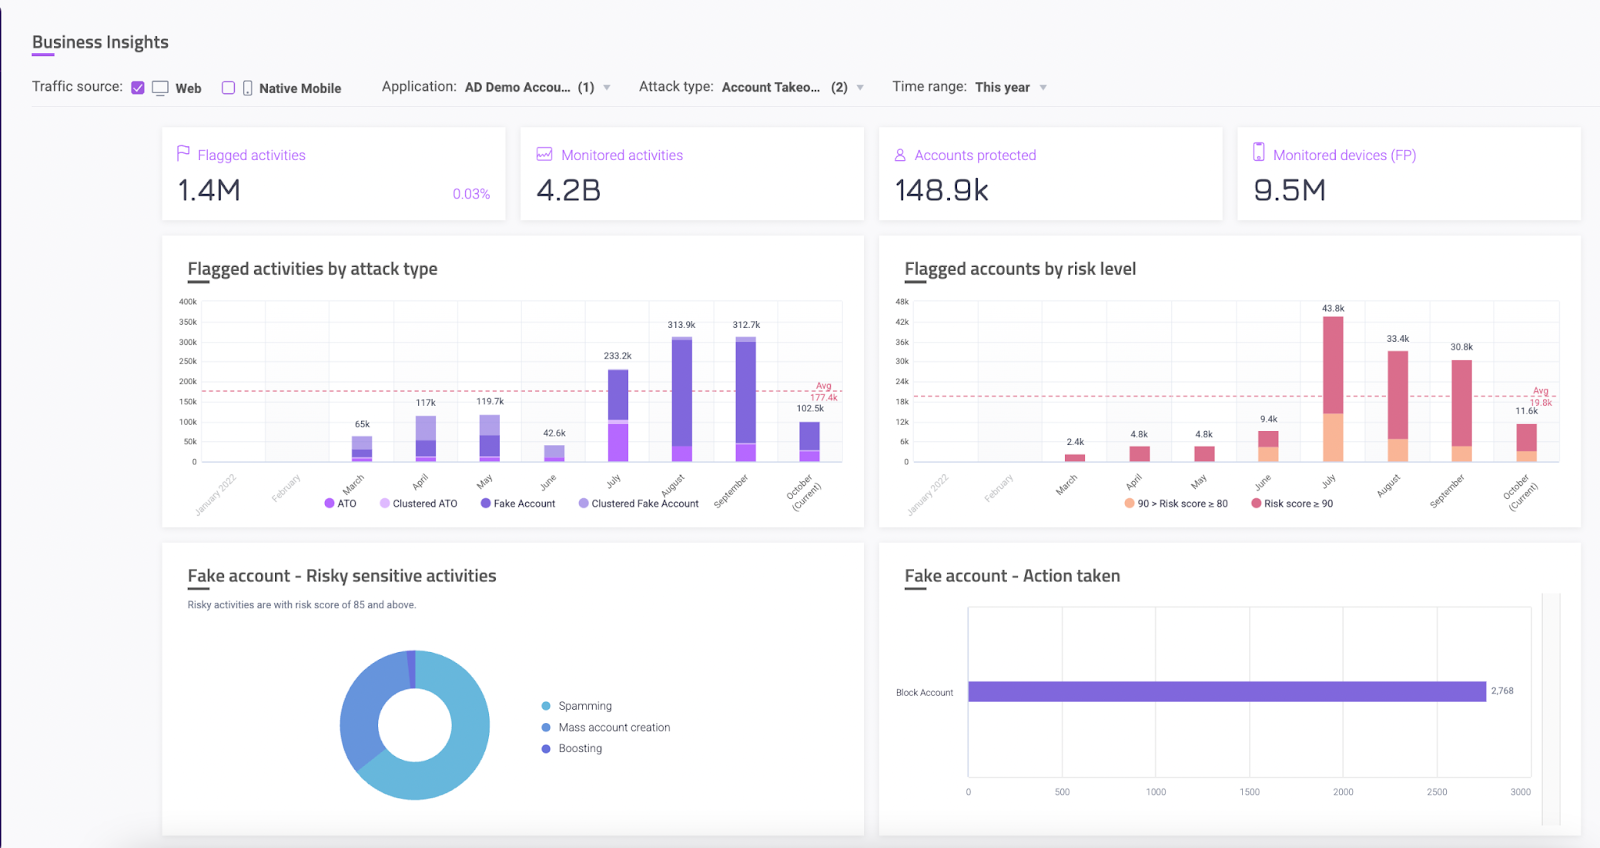The image size is (1600, 848).
Task: Select the Flagged activities card title
Action: (x=252, y=155)
